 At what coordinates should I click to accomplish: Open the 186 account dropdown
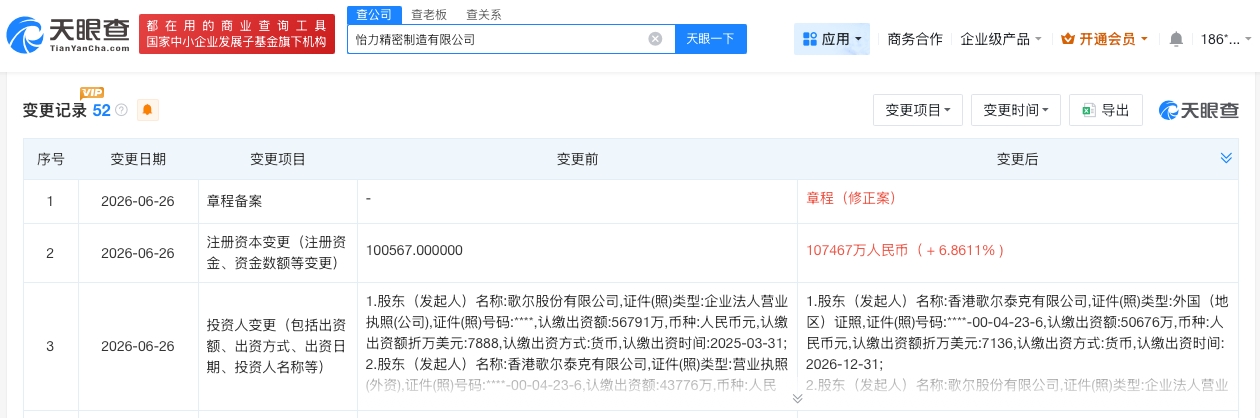[1226, 39]
